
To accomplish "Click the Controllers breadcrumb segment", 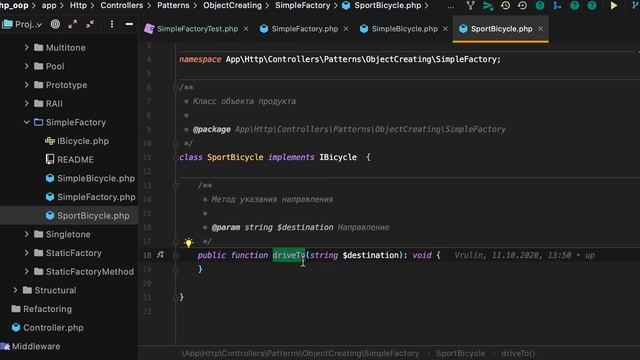I will pyautogui.click(x=122, y=6).
